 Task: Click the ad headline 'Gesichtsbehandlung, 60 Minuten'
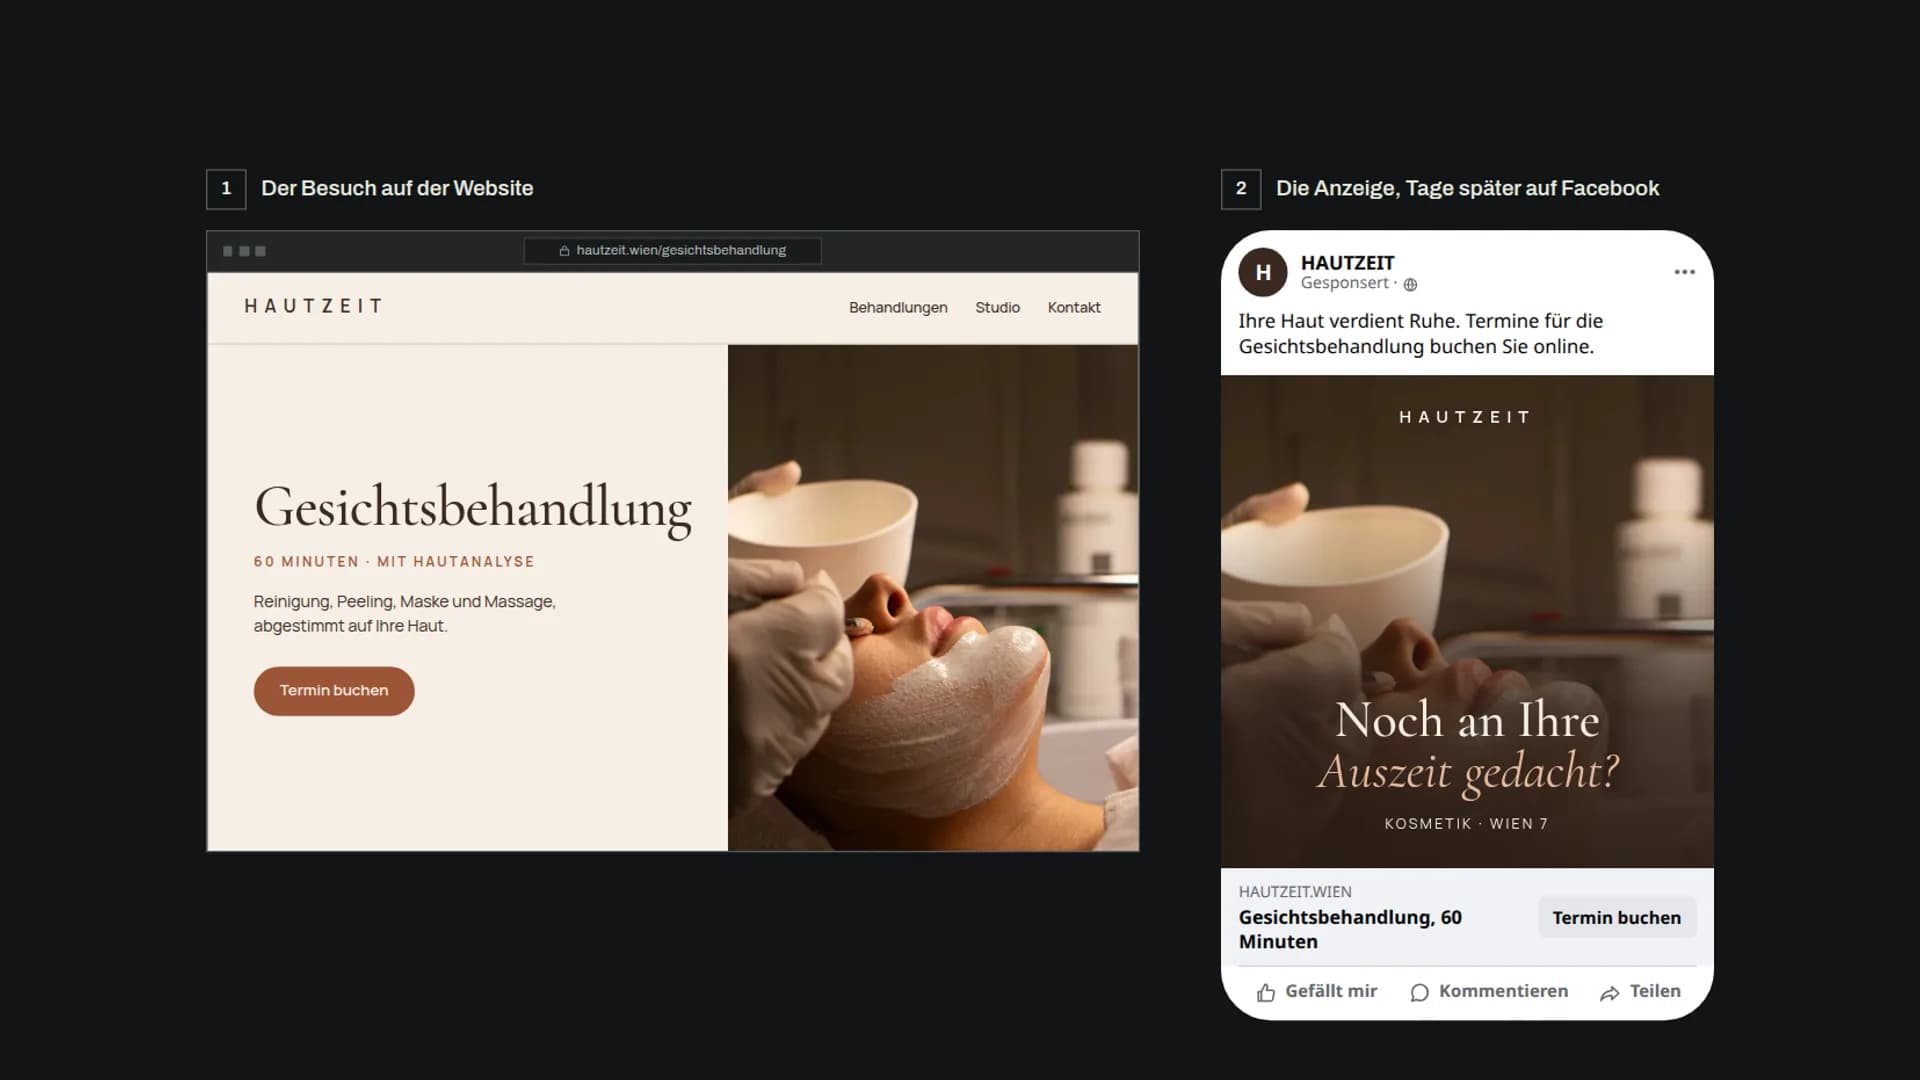click(1350, 929)
